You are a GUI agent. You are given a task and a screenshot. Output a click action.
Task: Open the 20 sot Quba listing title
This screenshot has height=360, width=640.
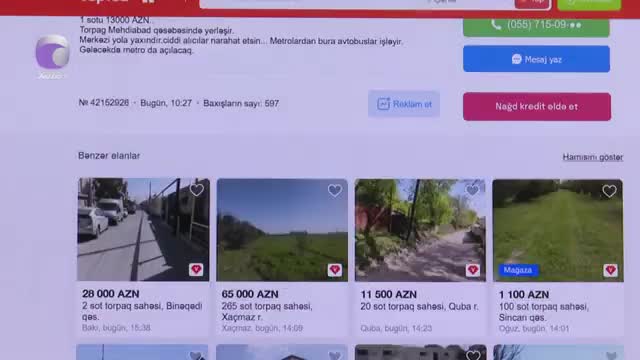(419, 307)
